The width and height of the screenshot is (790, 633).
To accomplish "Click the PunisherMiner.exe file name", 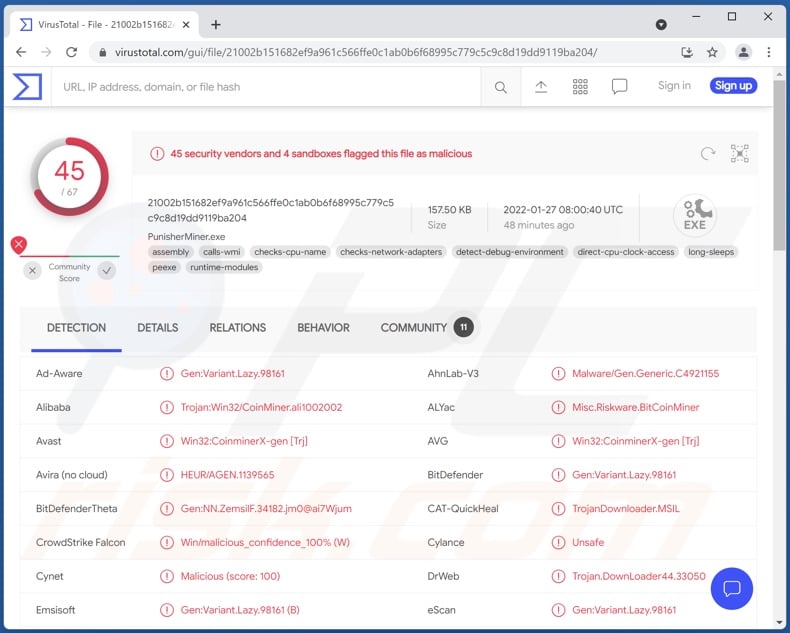I will point(186,236).
